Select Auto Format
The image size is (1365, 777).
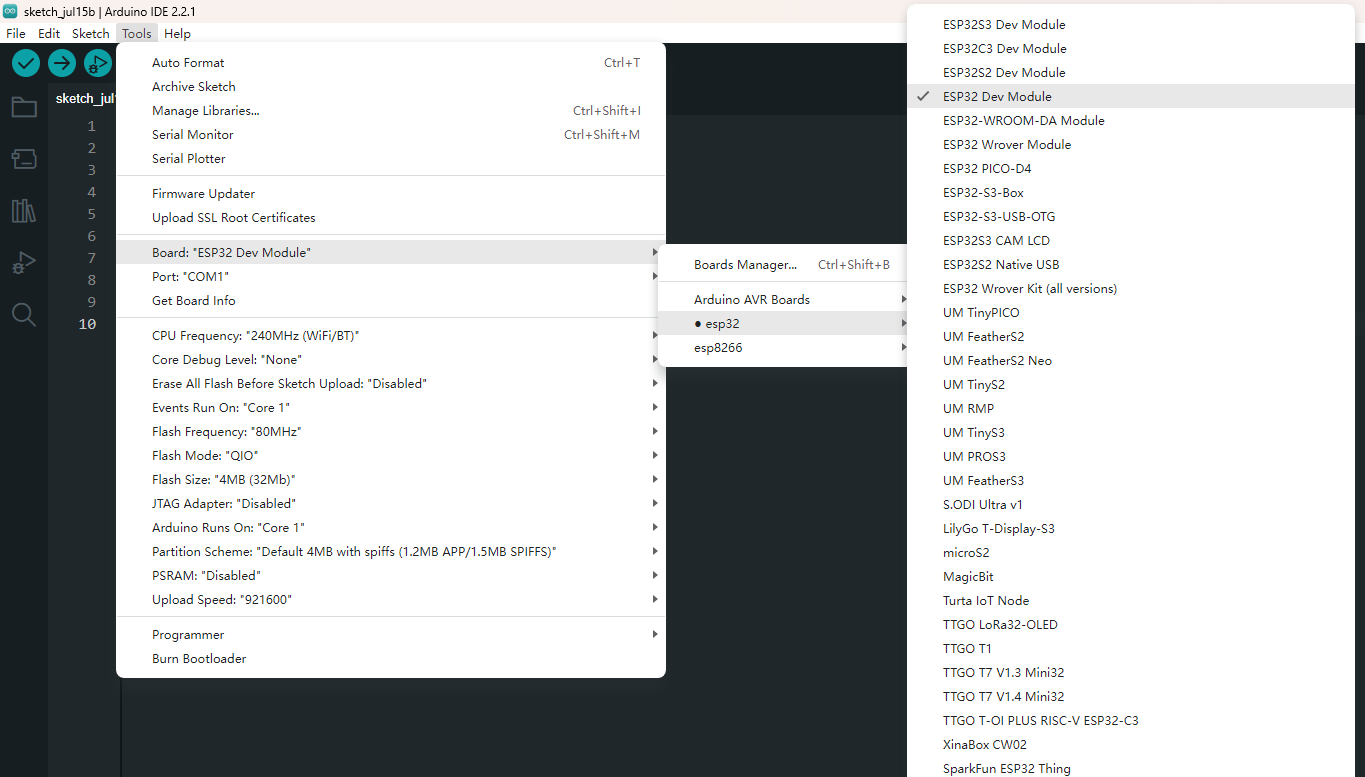(x=391, y=63)
